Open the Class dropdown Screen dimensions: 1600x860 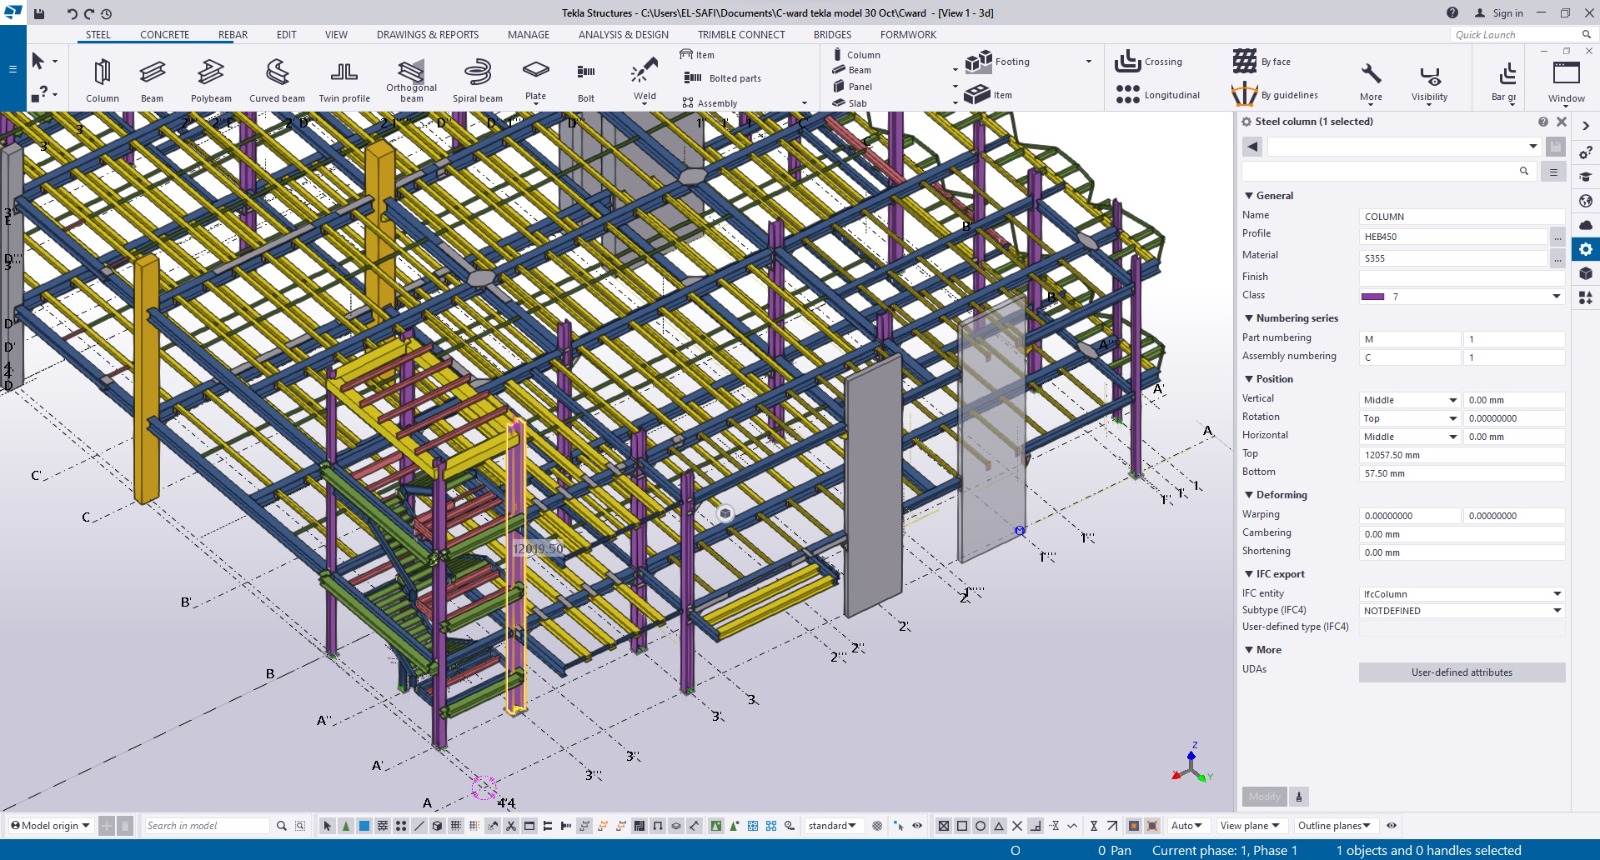pos(1556,296)
